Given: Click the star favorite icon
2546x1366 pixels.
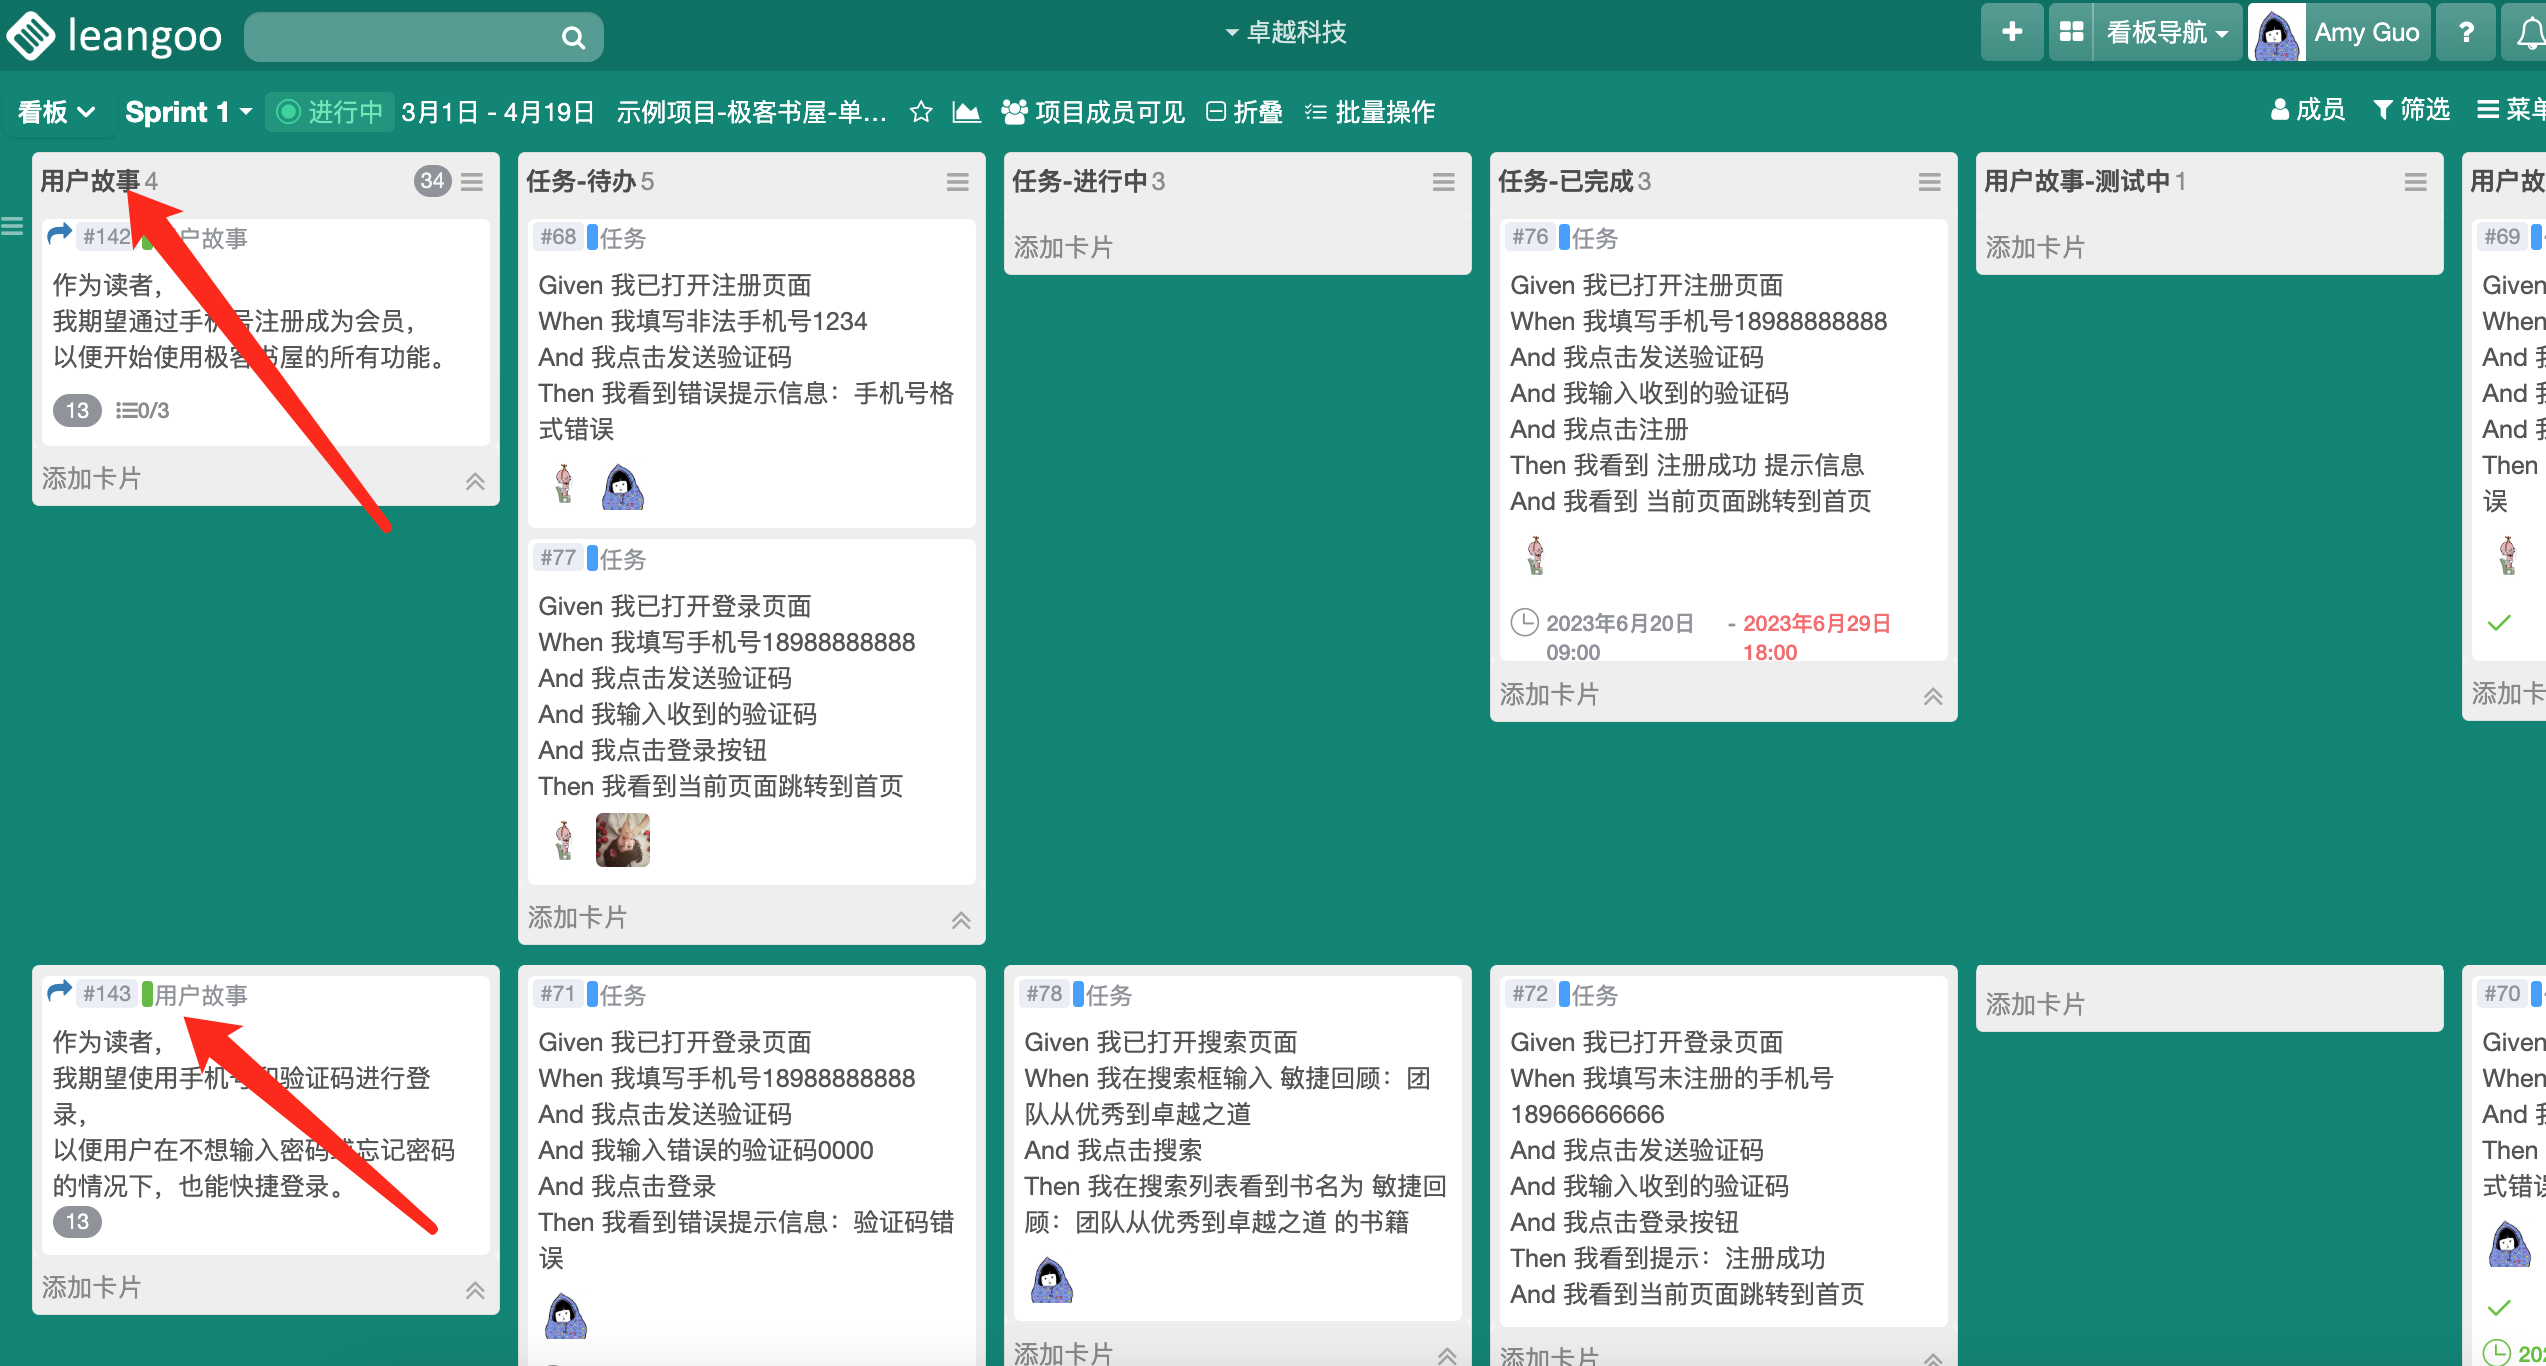Looking at the screenshot, I should click(921, 112).
